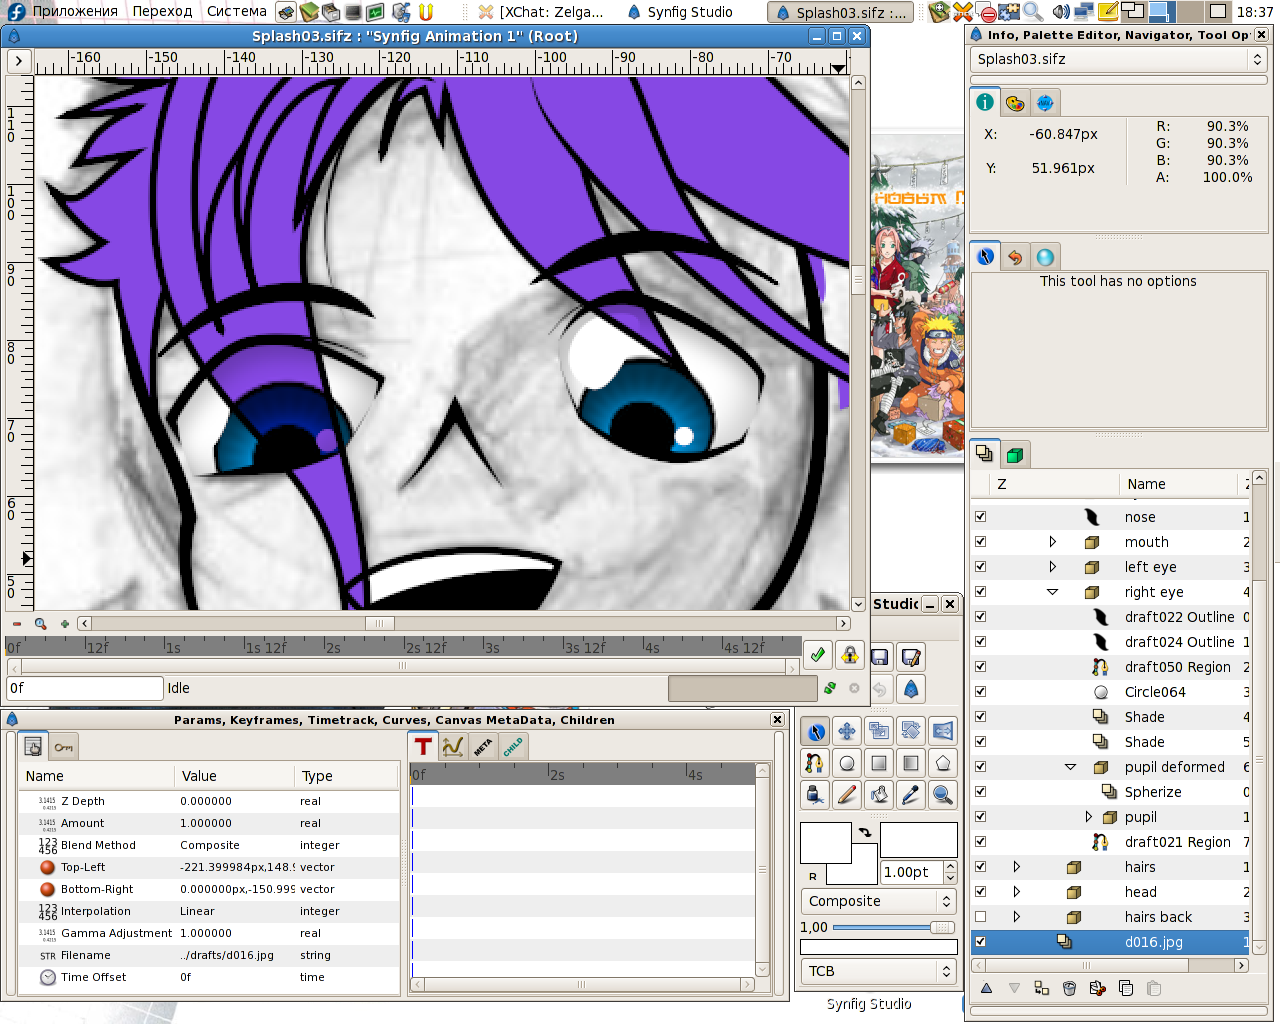Click the canvas zoom-out minus icon
1280x1024 pixels.
pos(17,623)
